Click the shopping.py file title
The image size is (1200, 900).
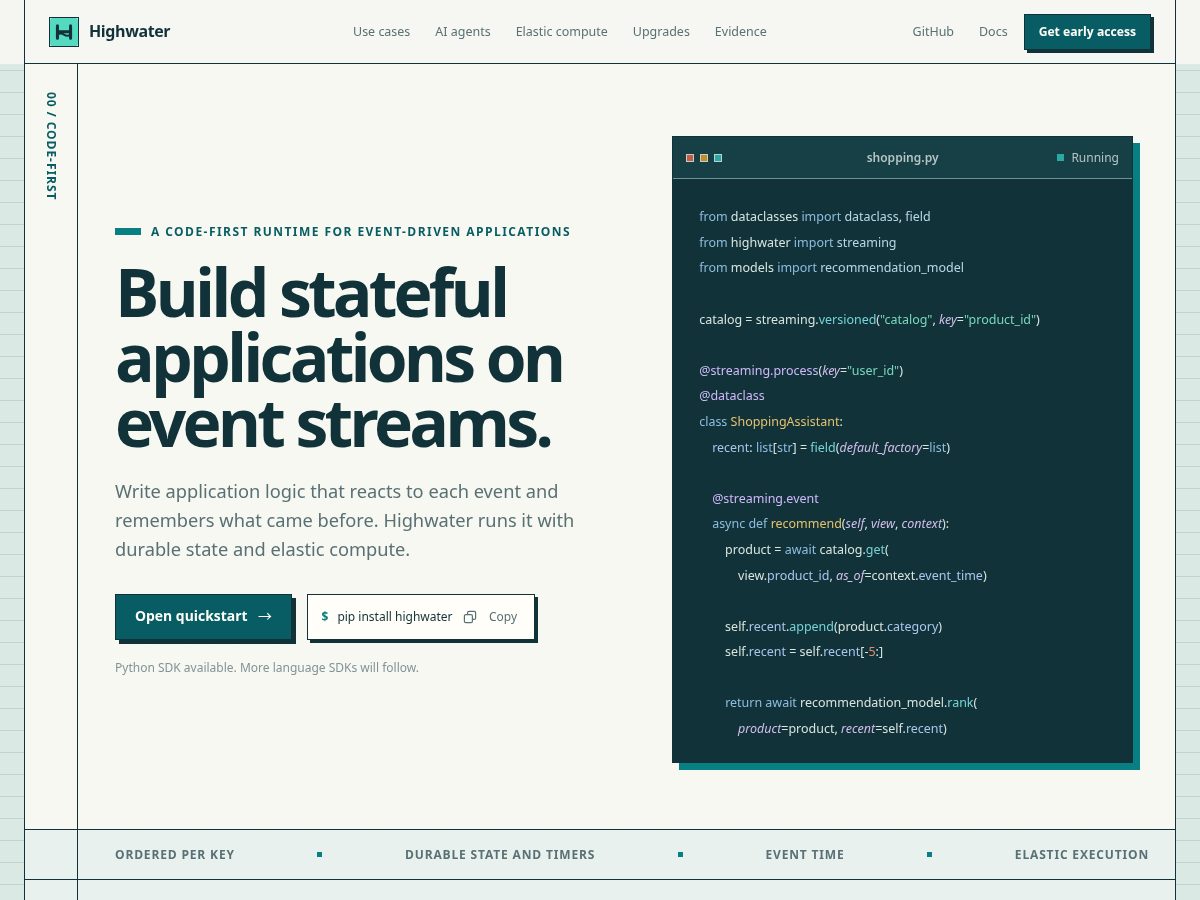click(x=902, y=158)
